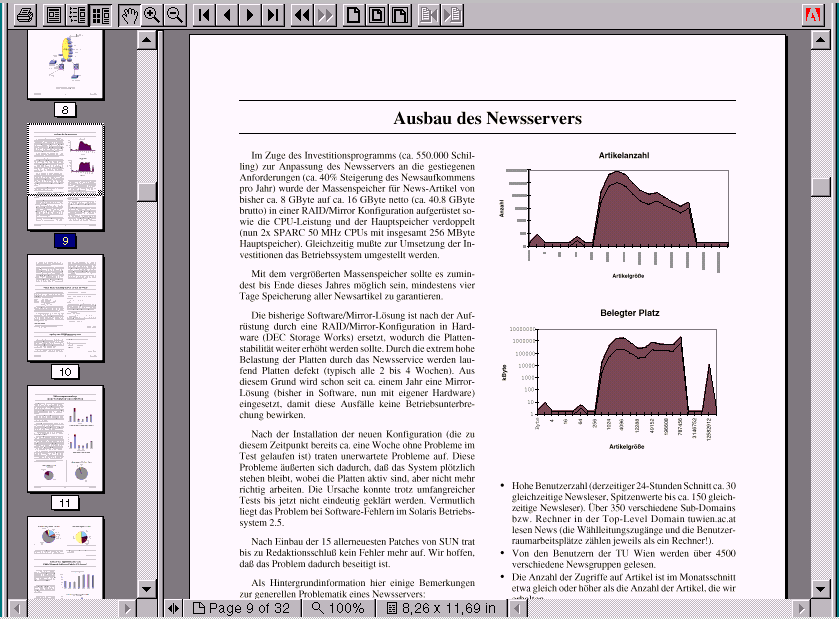Jump to the last page
839x619 pixels.
tap(273, 15)
